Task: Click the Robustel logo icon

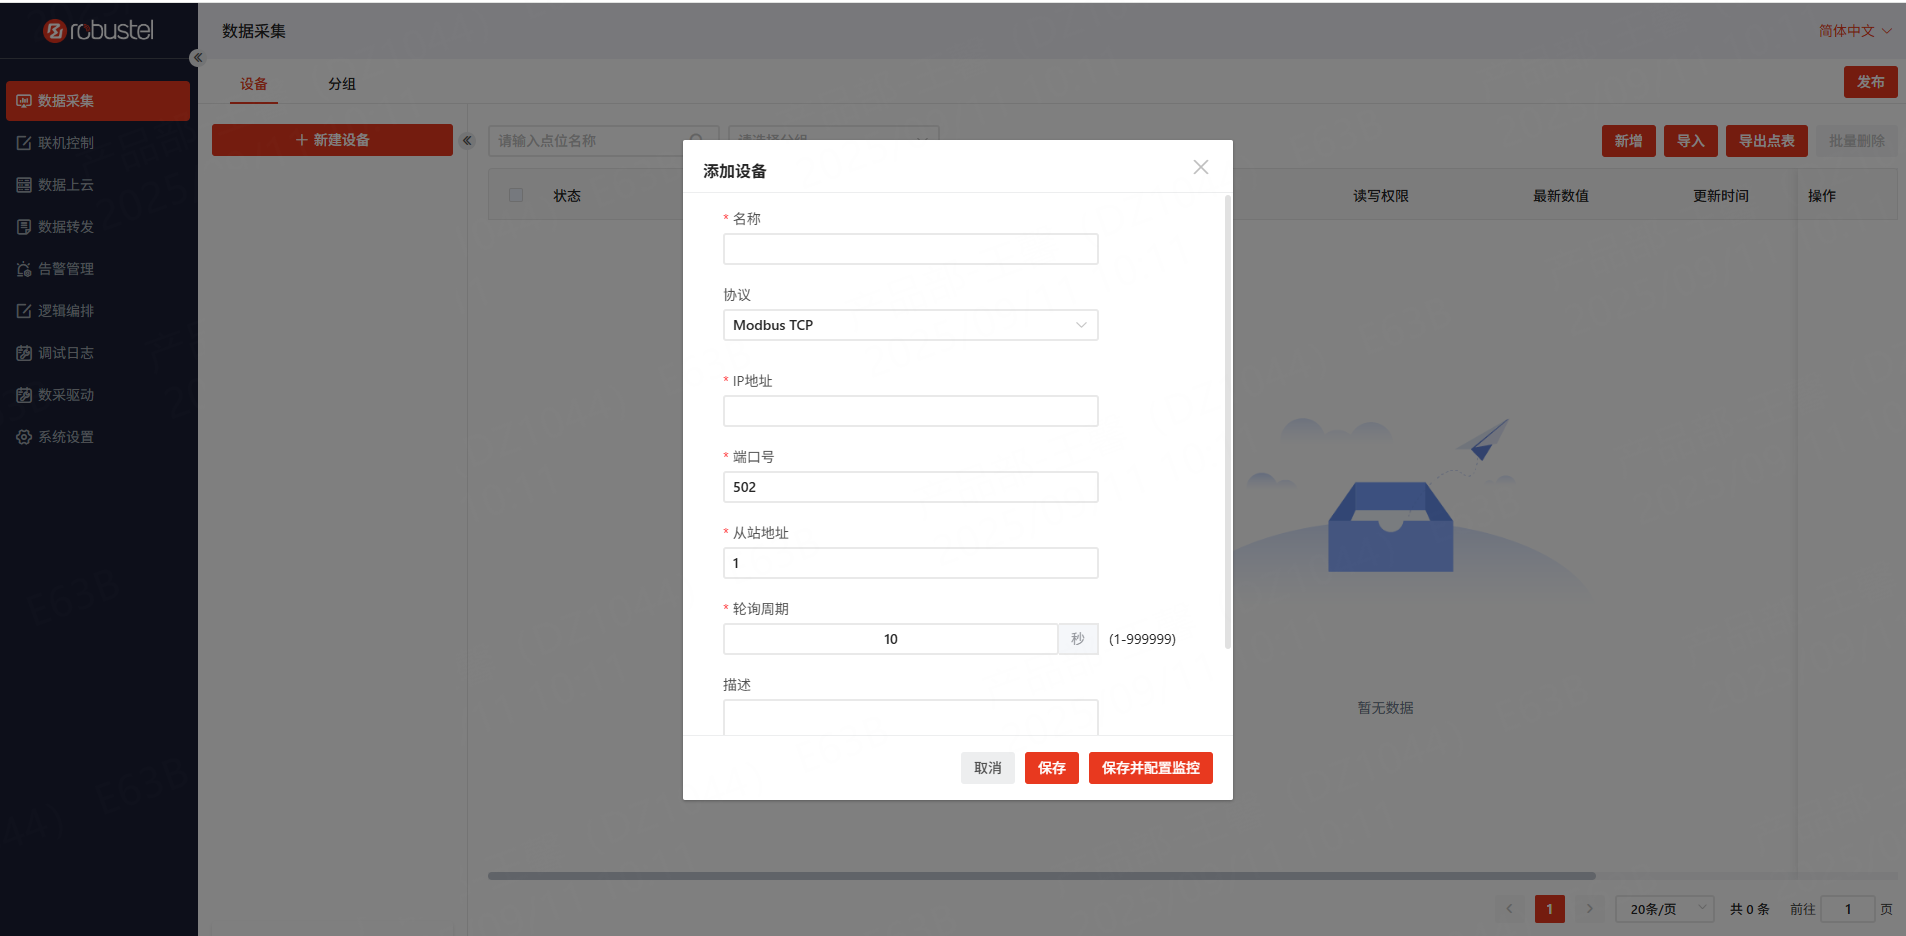Action: click(55, 31)
